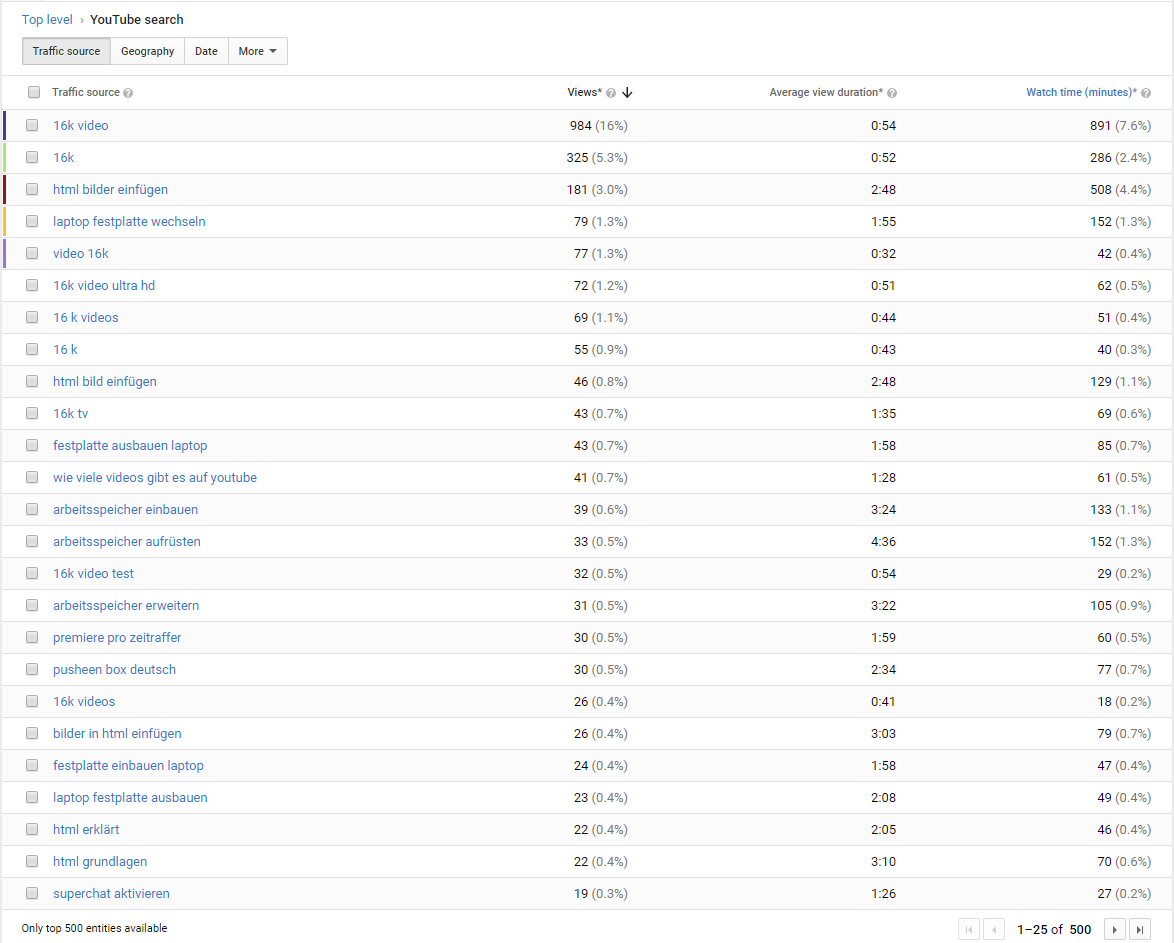1174x943 pixels.
Task: Click the help icon beside Views column
Action: point(610,93)
